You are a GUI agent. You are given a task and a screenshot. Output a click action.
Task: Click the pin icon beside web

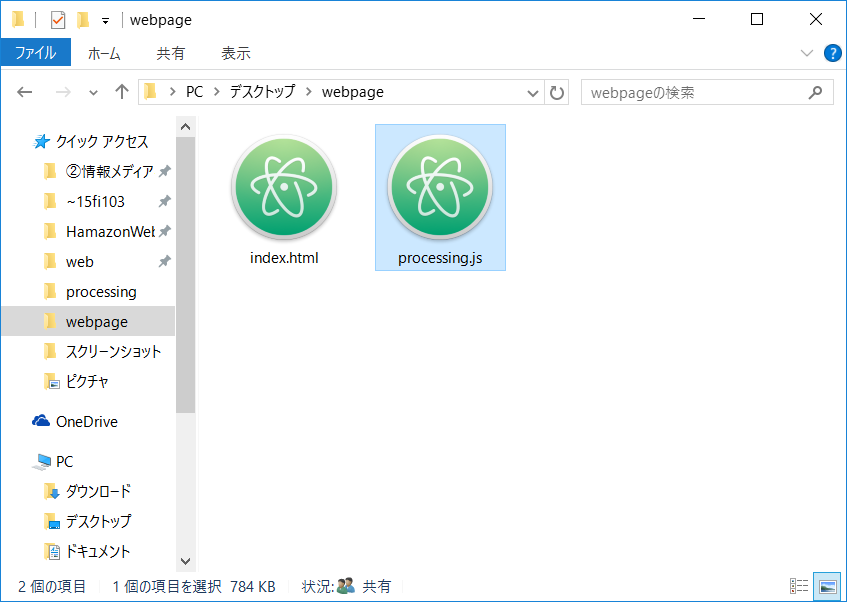[x=164, y=262]
